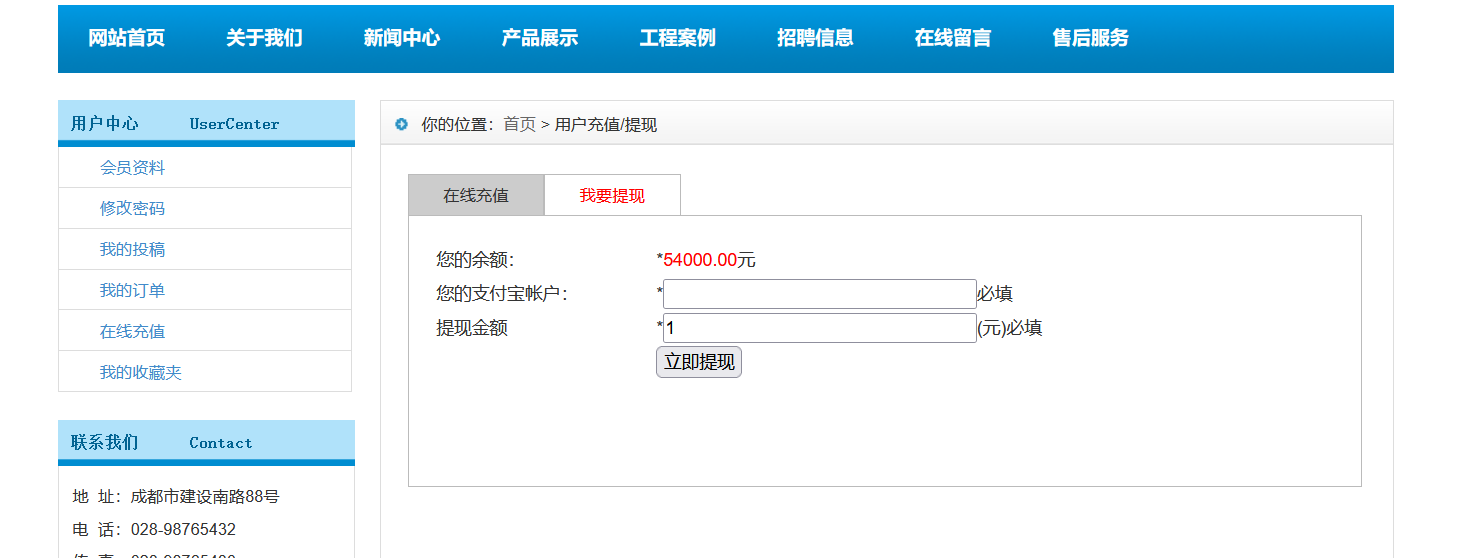Open 新闻中心 in navigation bar
Image resolution: width=1479 pixels, height=558 pixels.
(402, 38)
